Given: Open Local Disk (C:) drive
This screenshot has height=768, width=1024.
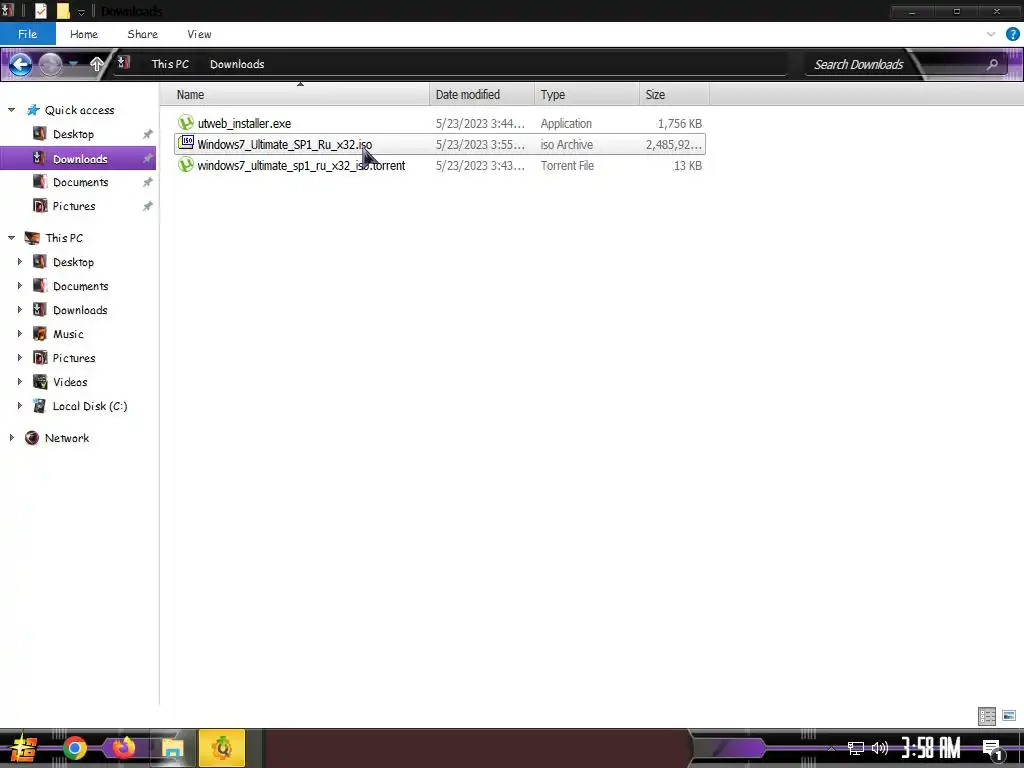Looking at the screenshot, I should point(90,406).
